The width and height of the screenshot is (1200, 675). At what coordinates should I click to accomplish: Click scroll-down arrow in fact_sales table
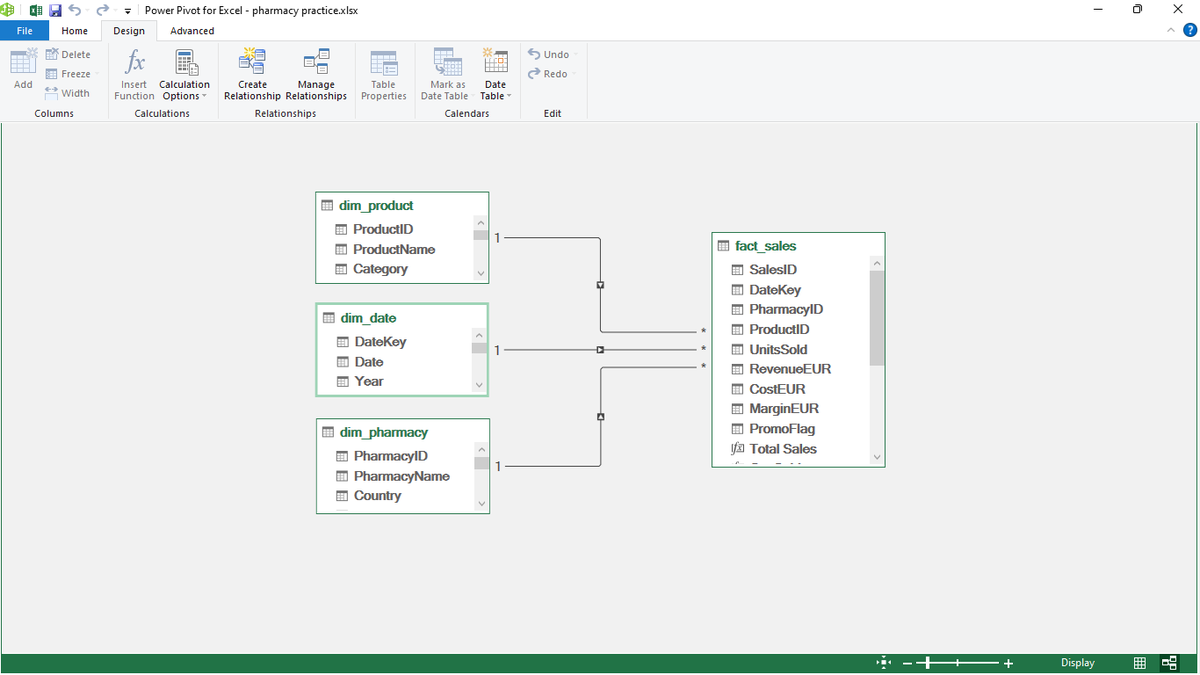coord(877,458)
